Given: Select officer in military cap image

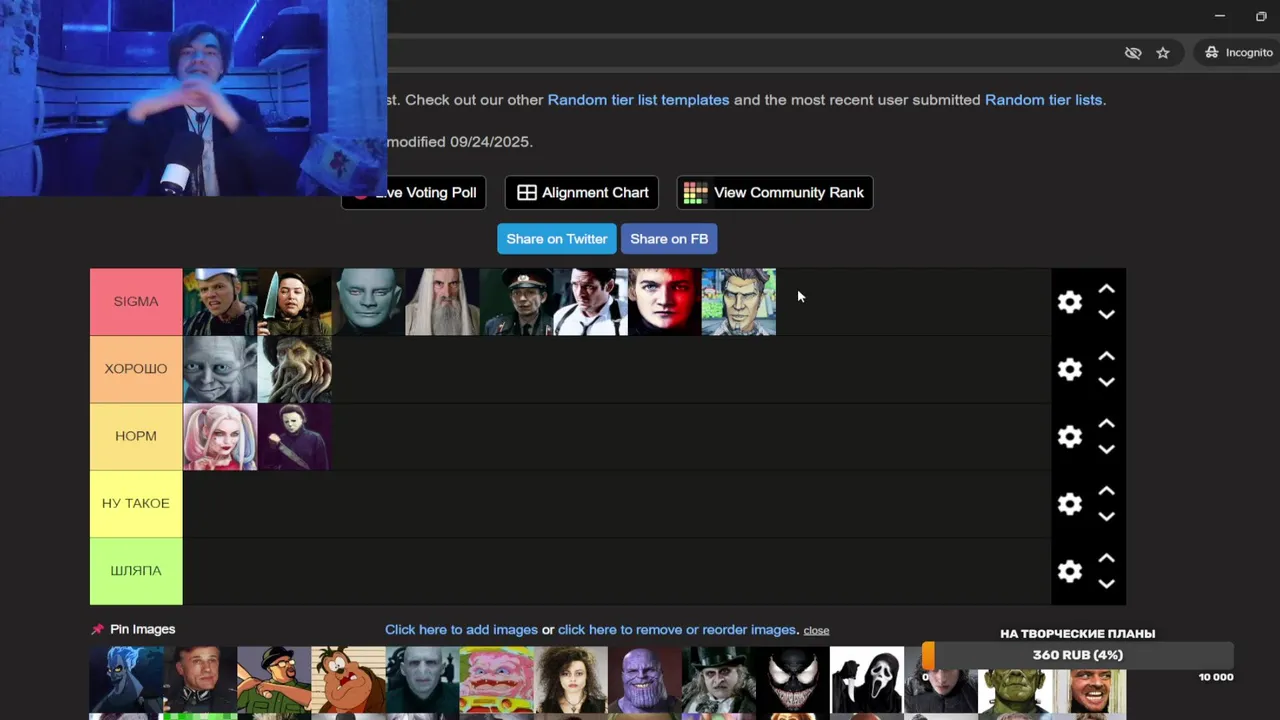Looking at the screenshot, I should pos(516,301).
